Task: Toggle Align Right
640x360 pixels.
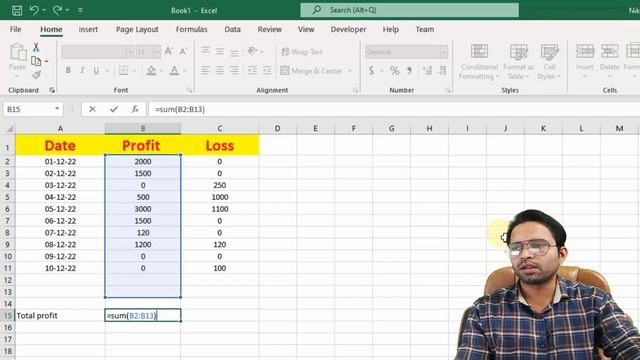Action: (234, 71)
